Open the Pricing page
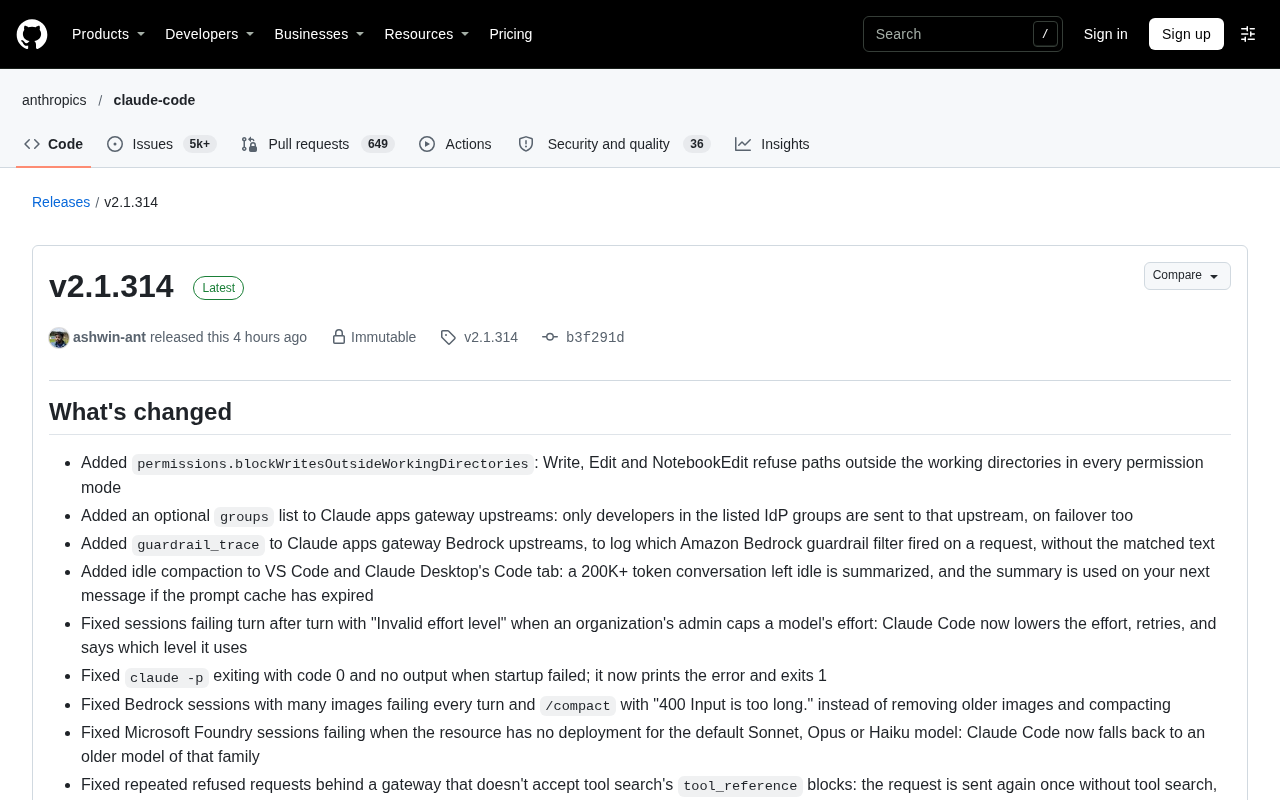 (511, 34)
